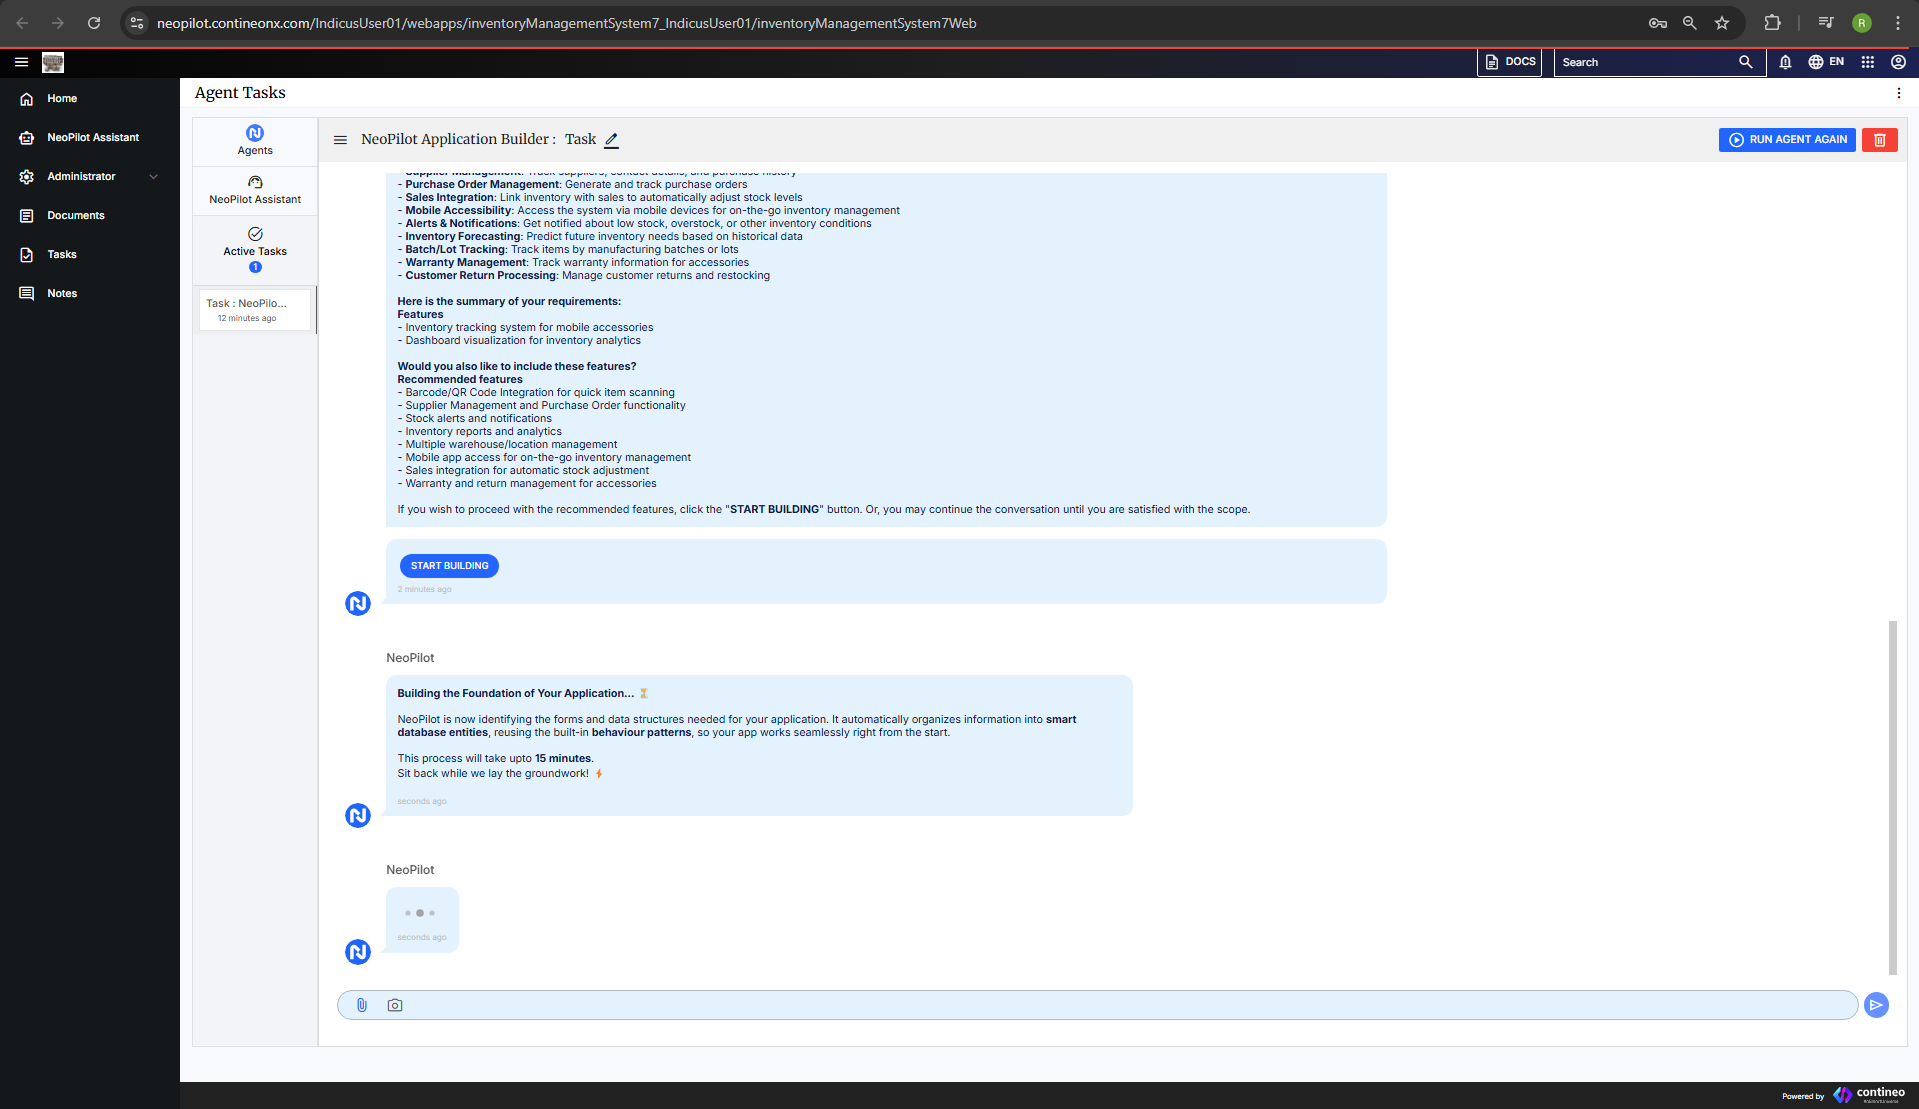
Task: Click NeoPilot avatar beside typing indicator
Action: (358, 952)
